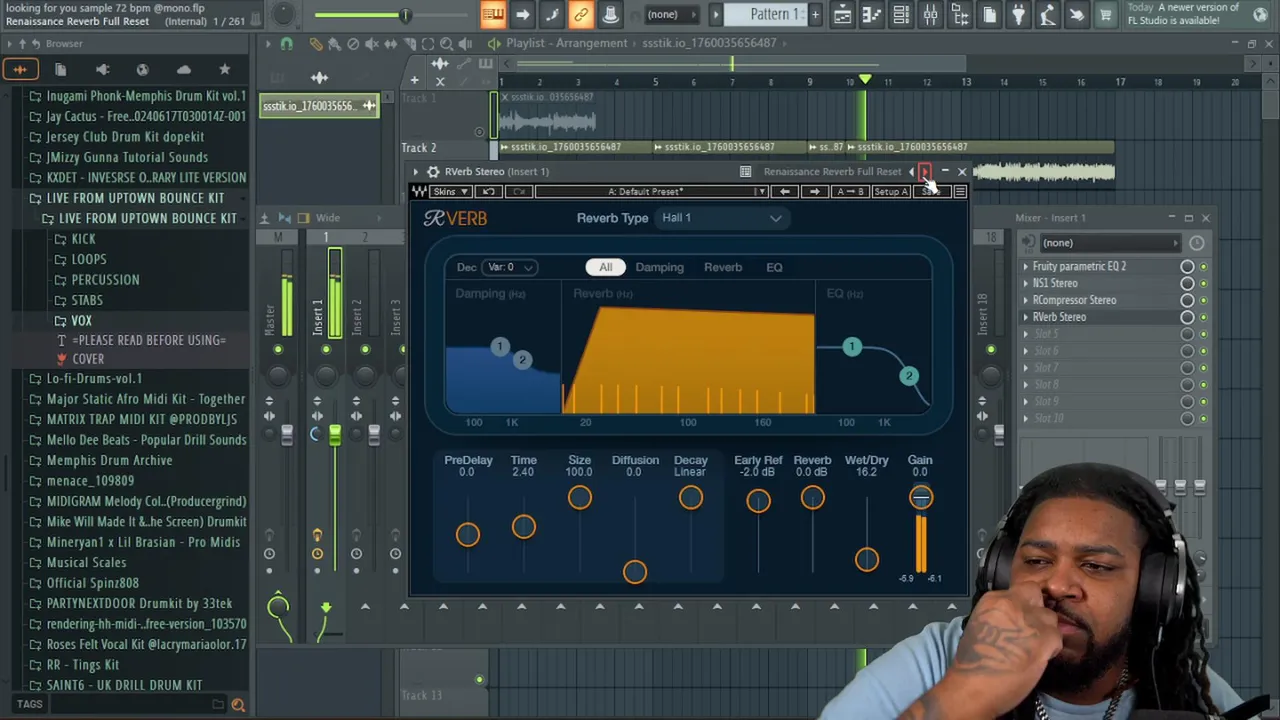Screen dimensions: 1280x720
Task: Open Browser starred favorites tab
Action: point(224,69)
